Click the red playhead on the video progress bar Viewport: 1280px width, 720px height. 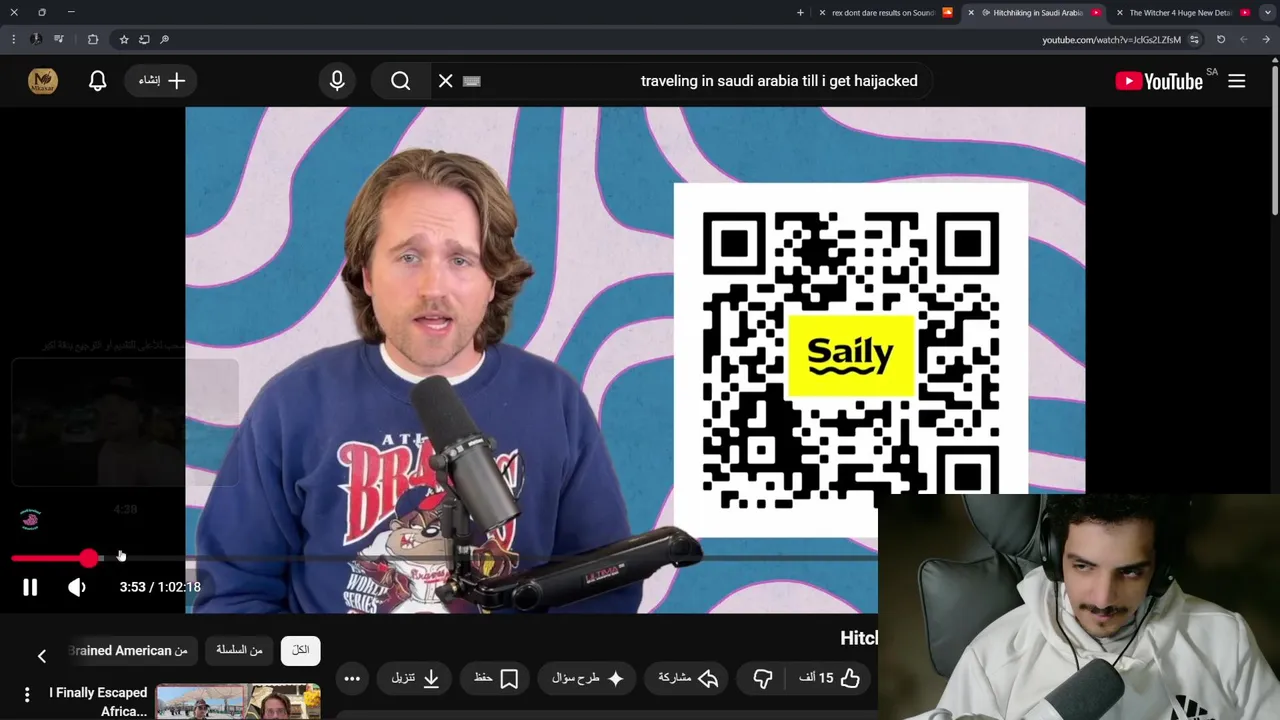click(89, 558)
